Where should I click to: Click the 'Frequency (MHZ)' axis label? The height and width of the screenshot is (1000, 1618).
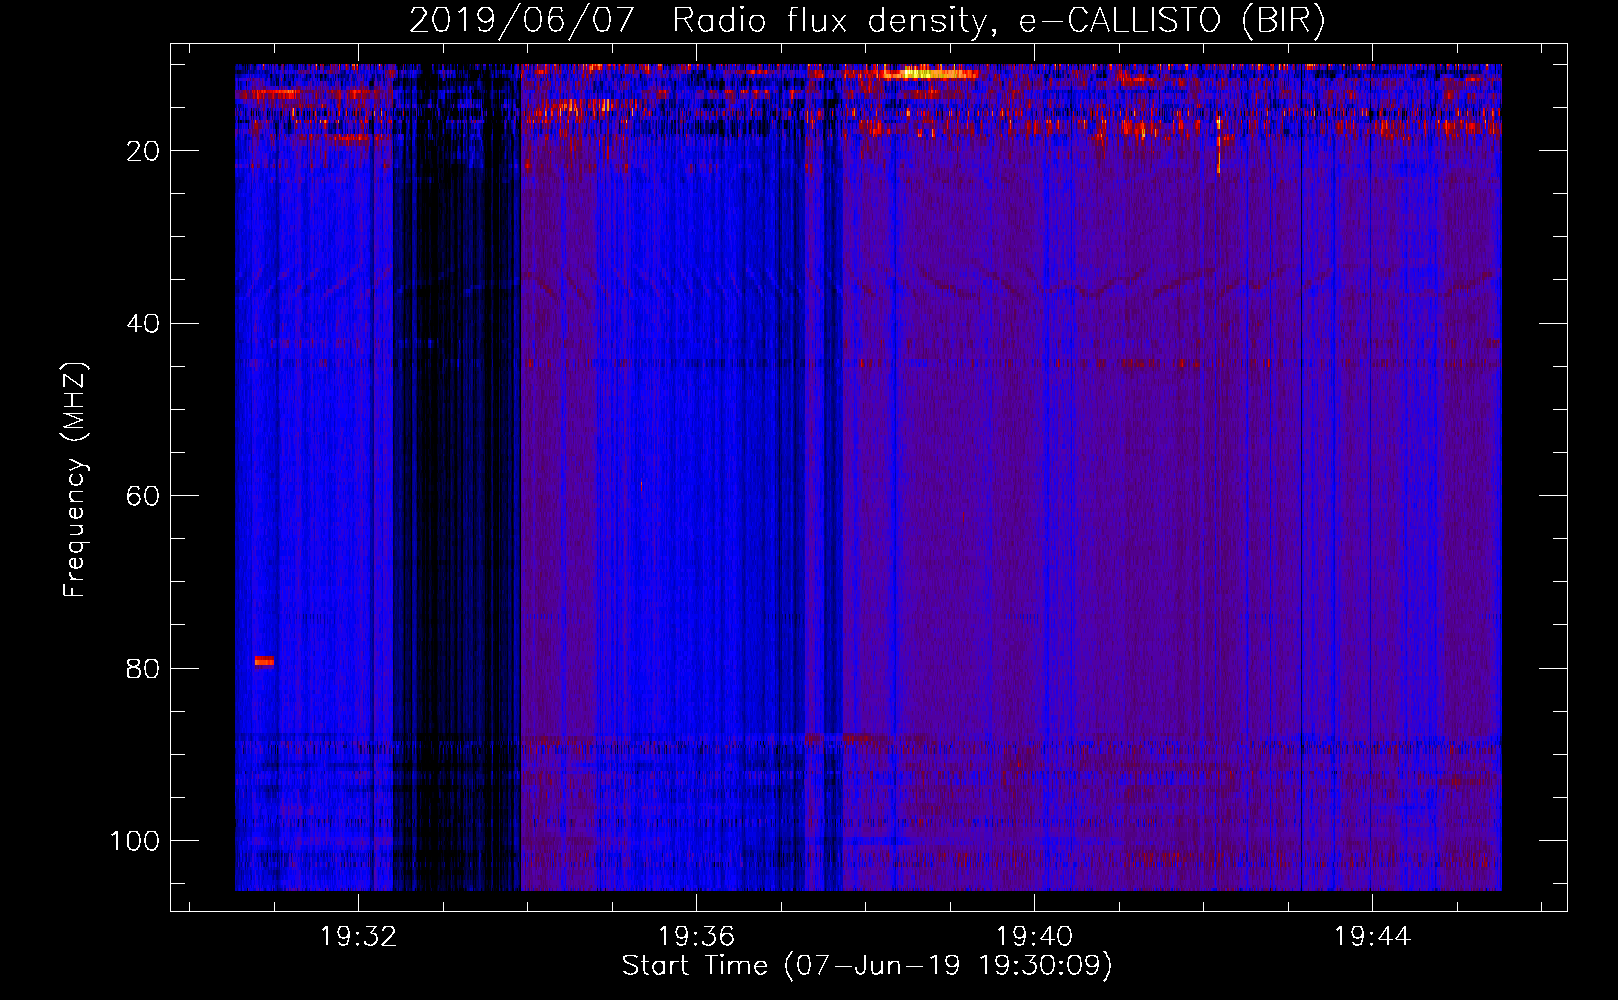[x=75, y=479]
